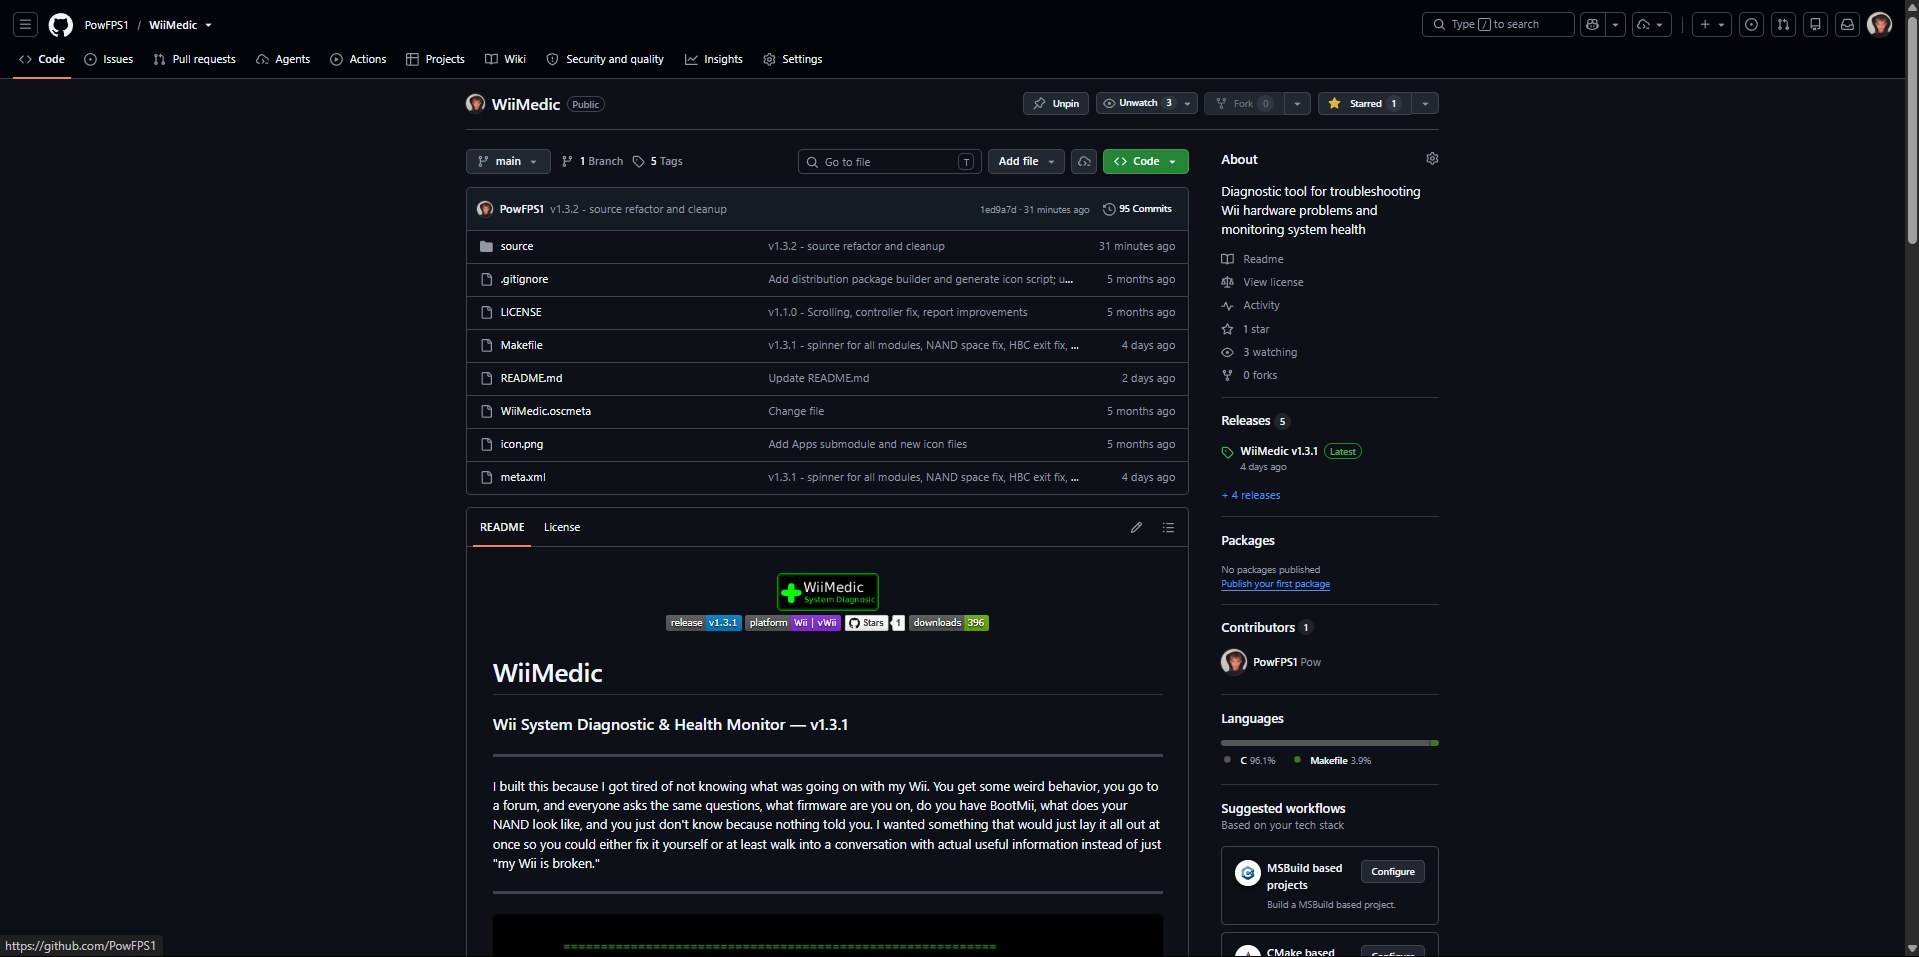Image resolution: width=1919 pixels, height=957 pixels.
Task: Open the cloud agents dropdown in header
Action: click(x=1652, y=25)
